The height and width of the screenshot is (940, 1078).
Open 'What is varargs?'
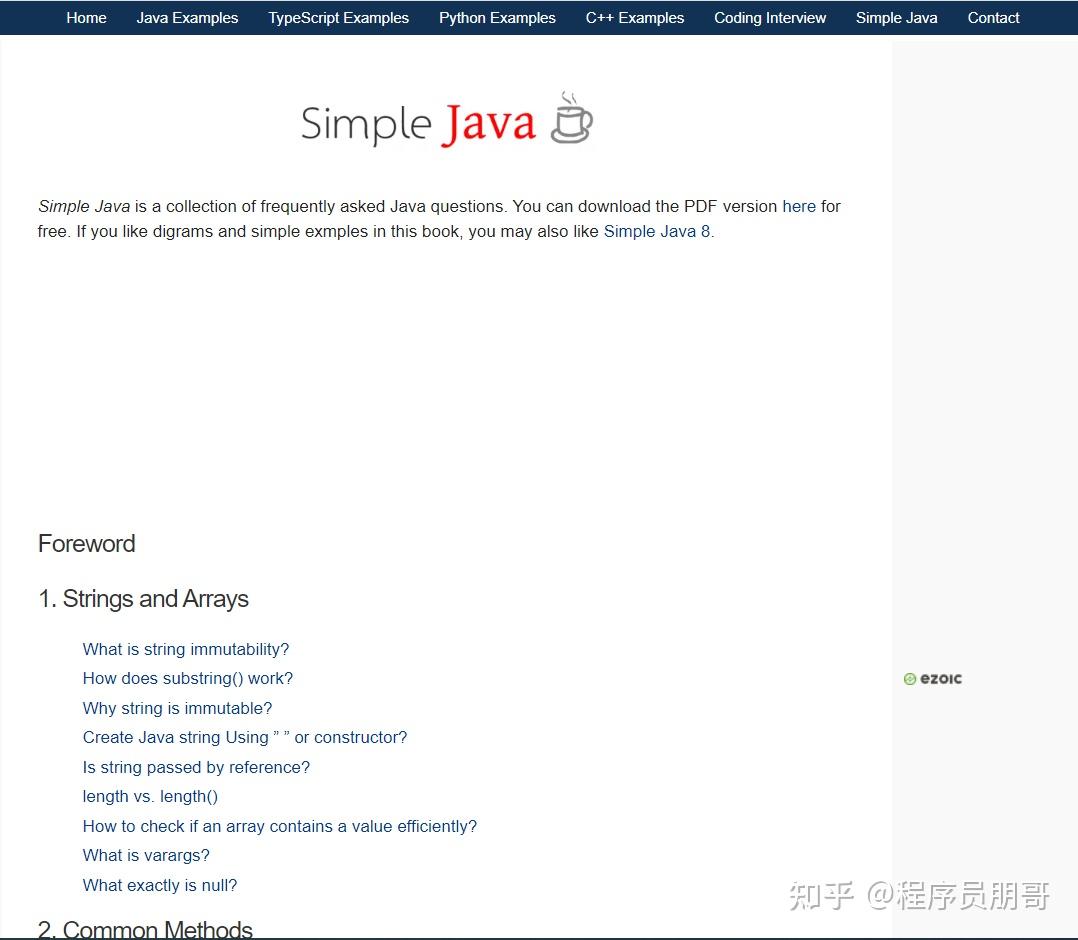click(146, 855)
